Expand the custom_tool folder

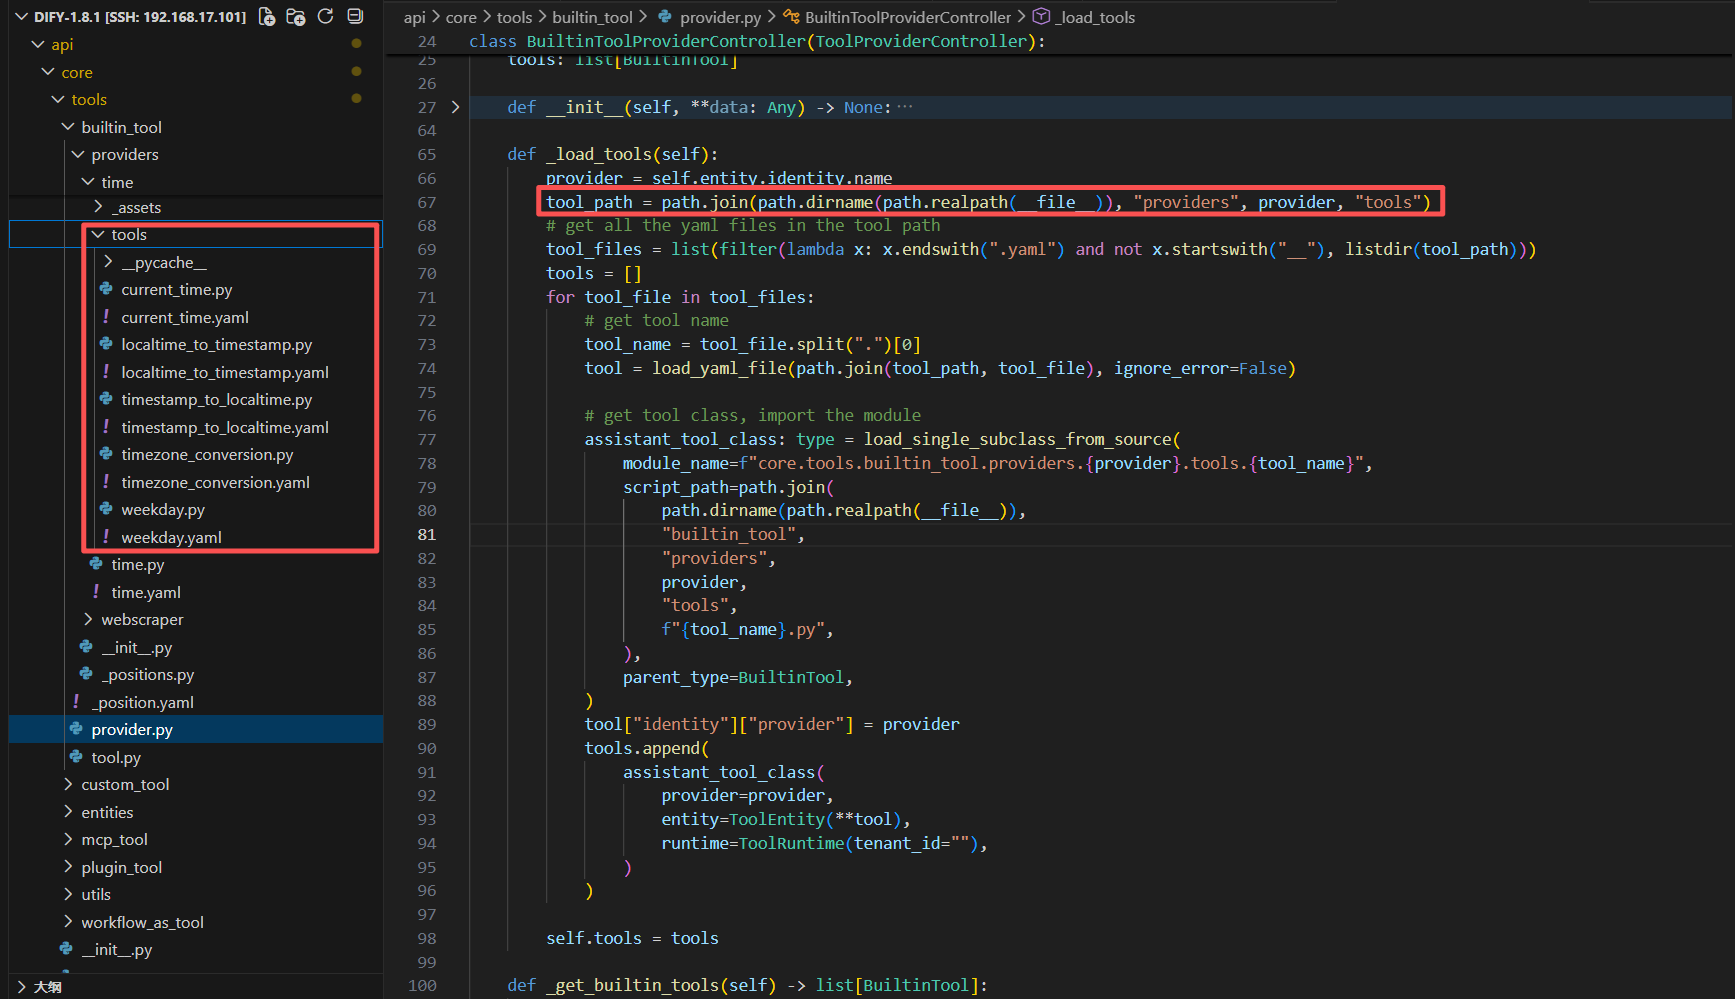coord(68,785)
